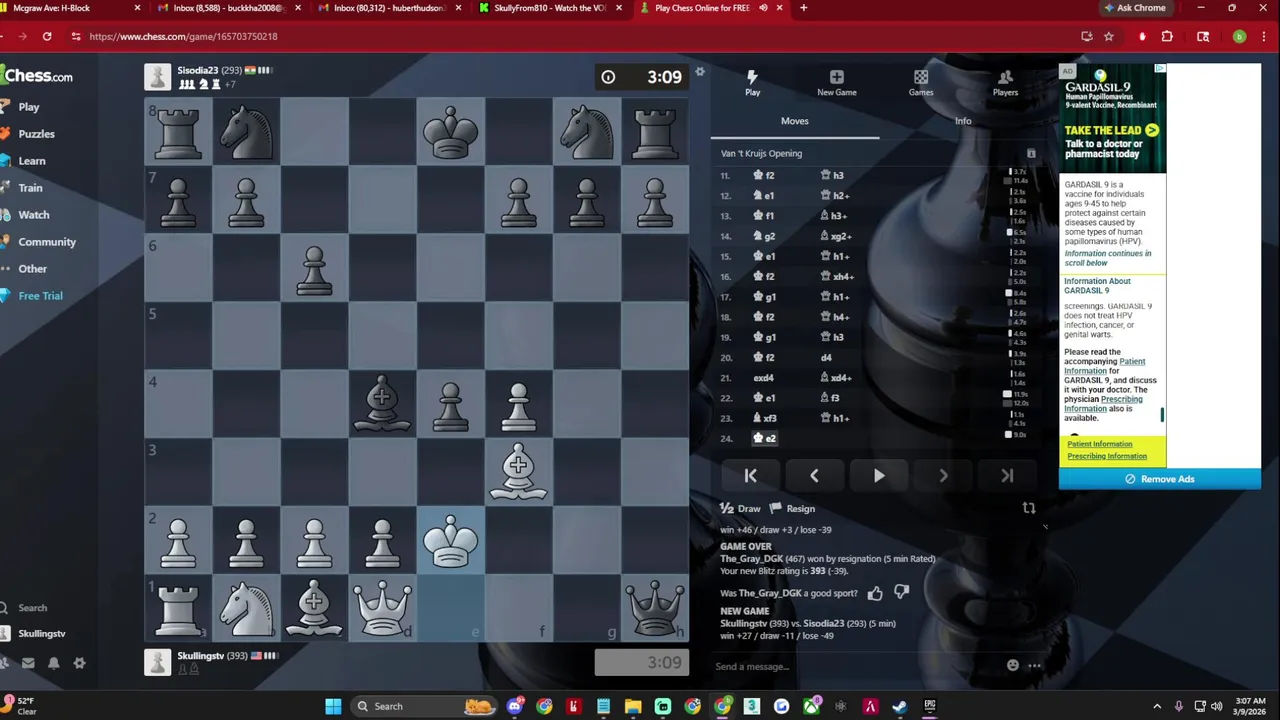Give thumbs up for good sport
Screen dimensions: 1280x720
pyautogui.click(x=875, y=593)
